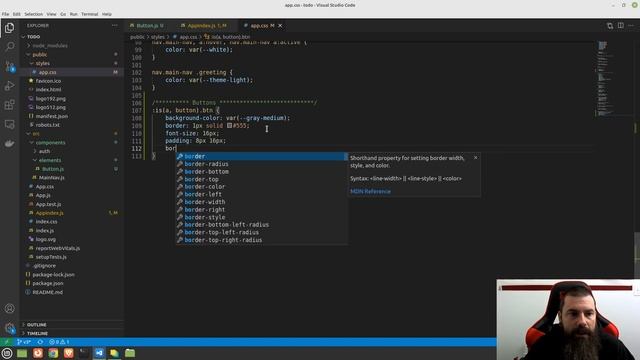
Task: Open the errors and warnings status item
Action: pyautogui.click(x=59, y=342)
